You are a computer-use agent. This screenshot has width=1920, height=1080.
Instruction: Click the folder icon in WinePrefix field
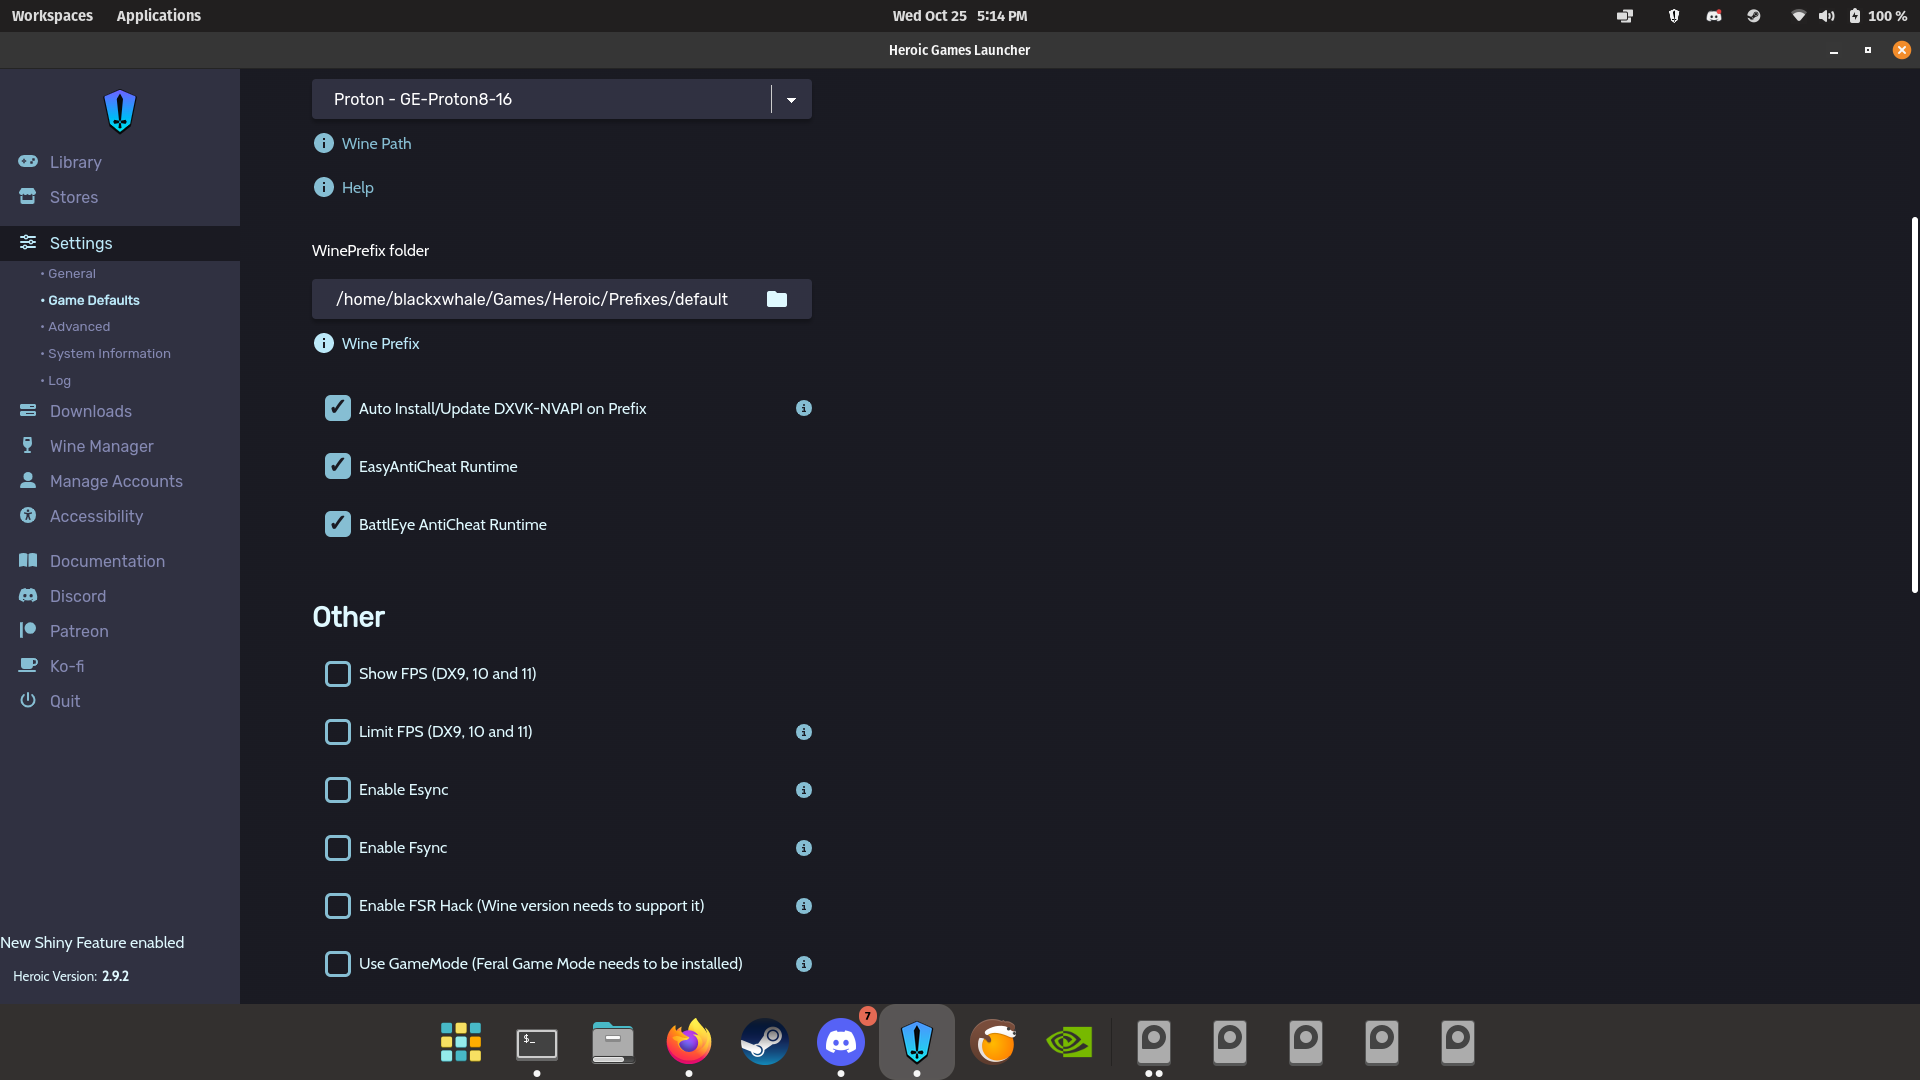[777, 299]
